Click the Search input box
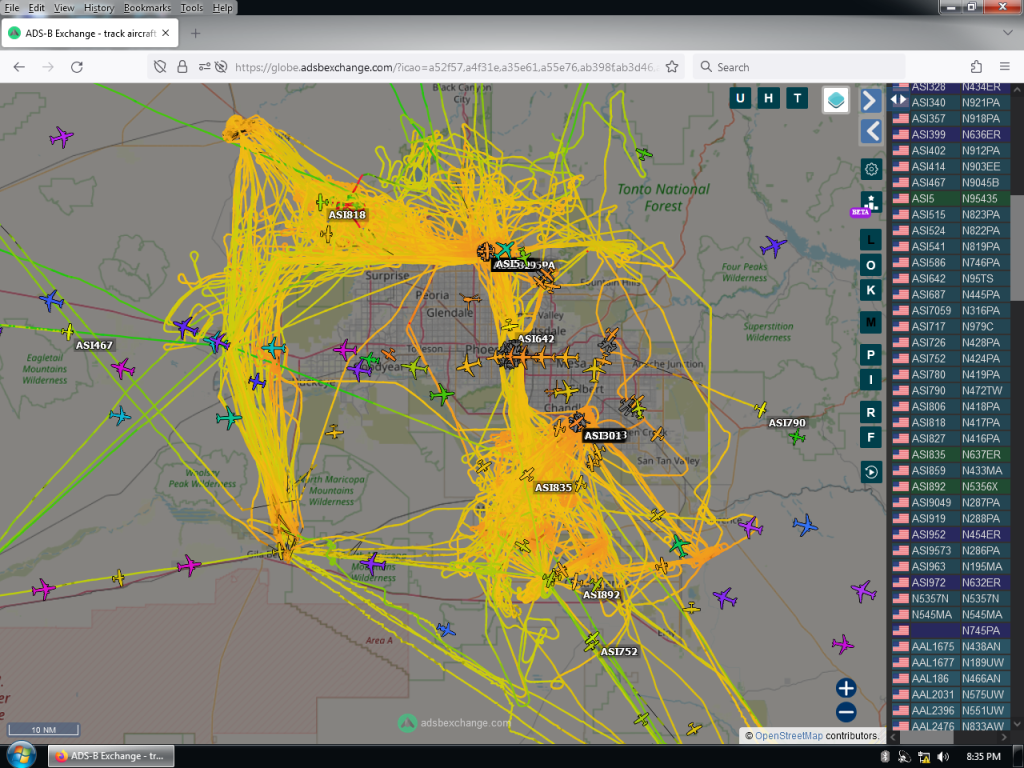The height and width of the screenshot is (768, 1024). [x=800, y=67]
